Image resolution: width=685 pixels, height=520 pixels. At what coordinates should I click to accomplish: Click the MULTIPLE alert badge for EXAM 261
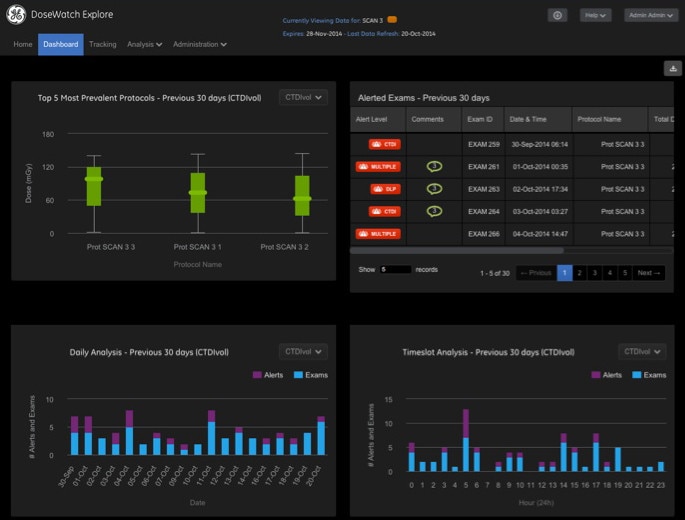[x=378, y=166]
